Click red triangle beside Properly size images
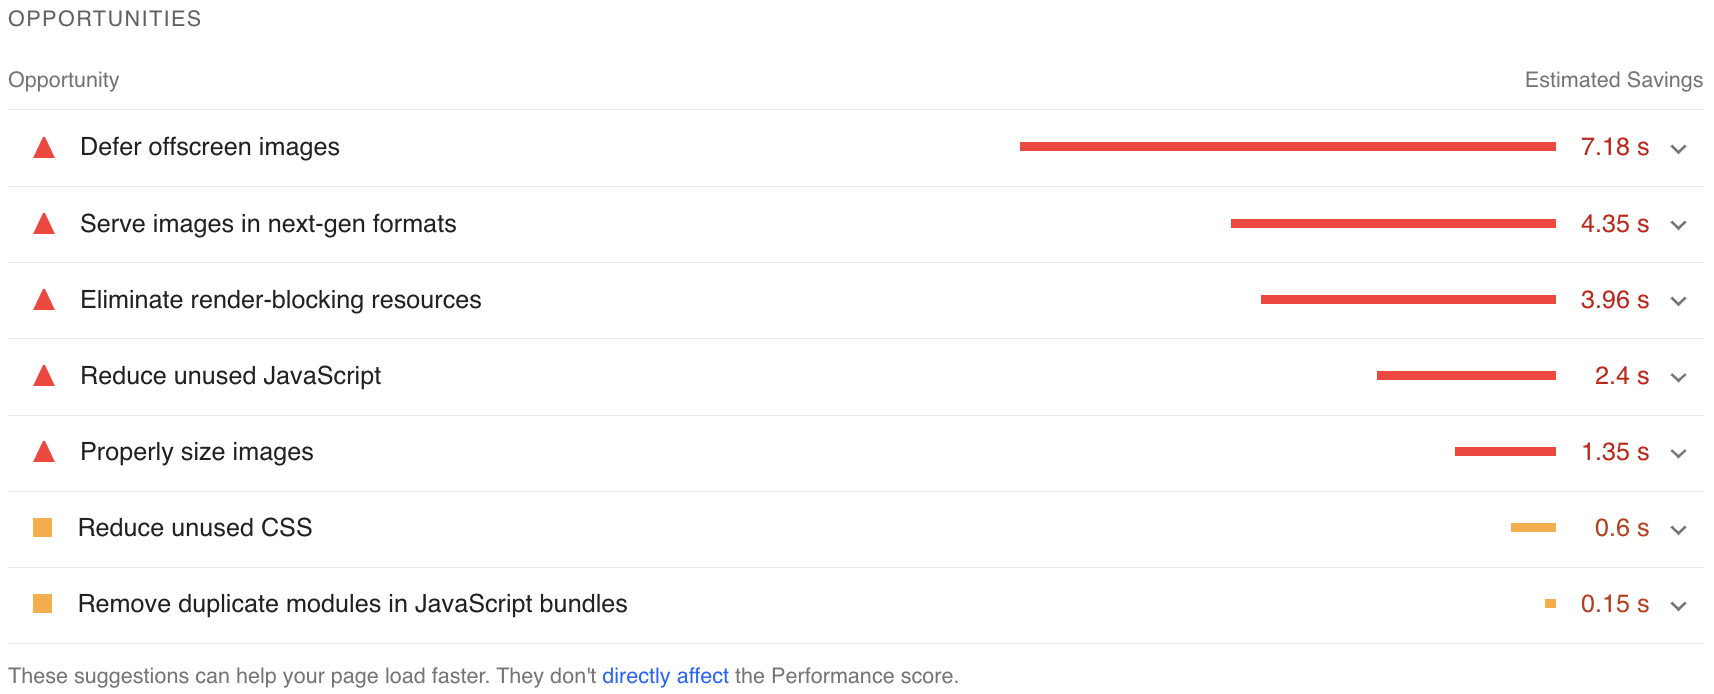1714x694 pixels. coord(44,452)
